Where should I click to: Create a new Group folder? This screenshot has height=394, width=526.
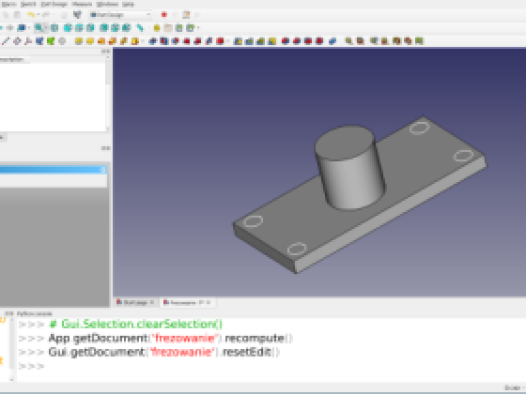(168, 28)
